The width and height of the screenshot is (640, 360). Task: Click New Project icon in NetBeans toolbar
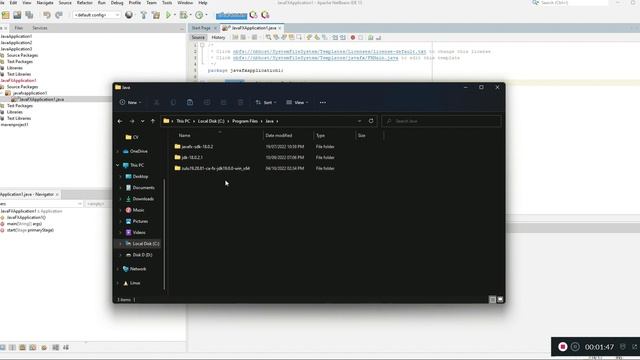(x=6, y=15)
